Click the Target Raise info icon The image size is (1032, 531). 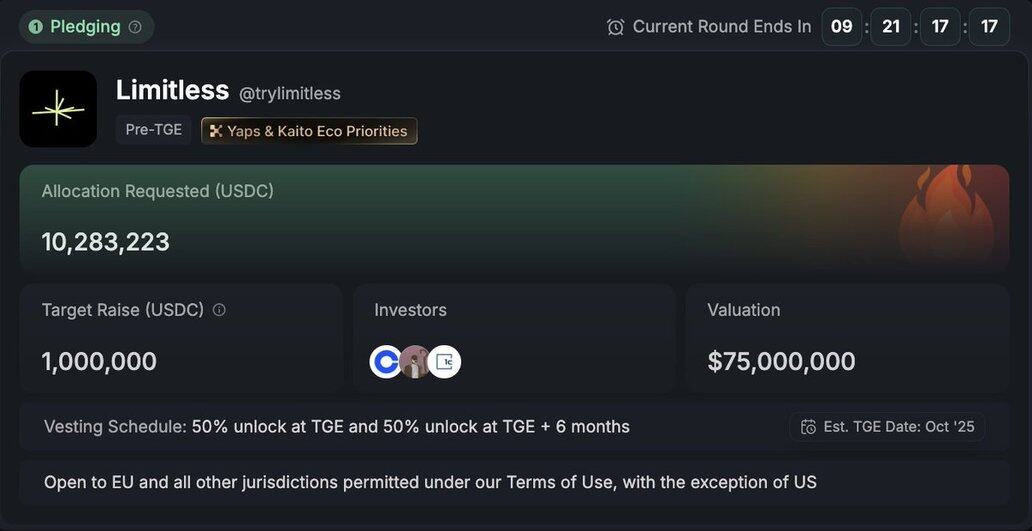click(x=219, y=310)
